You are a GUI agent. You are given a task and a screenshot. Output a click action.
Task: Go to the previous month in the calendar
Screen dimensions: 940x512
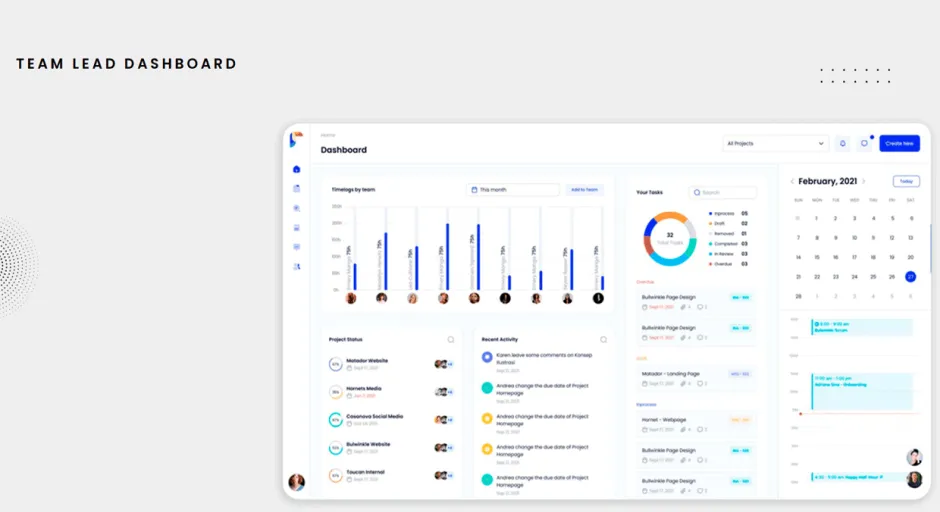pos(792,181)
